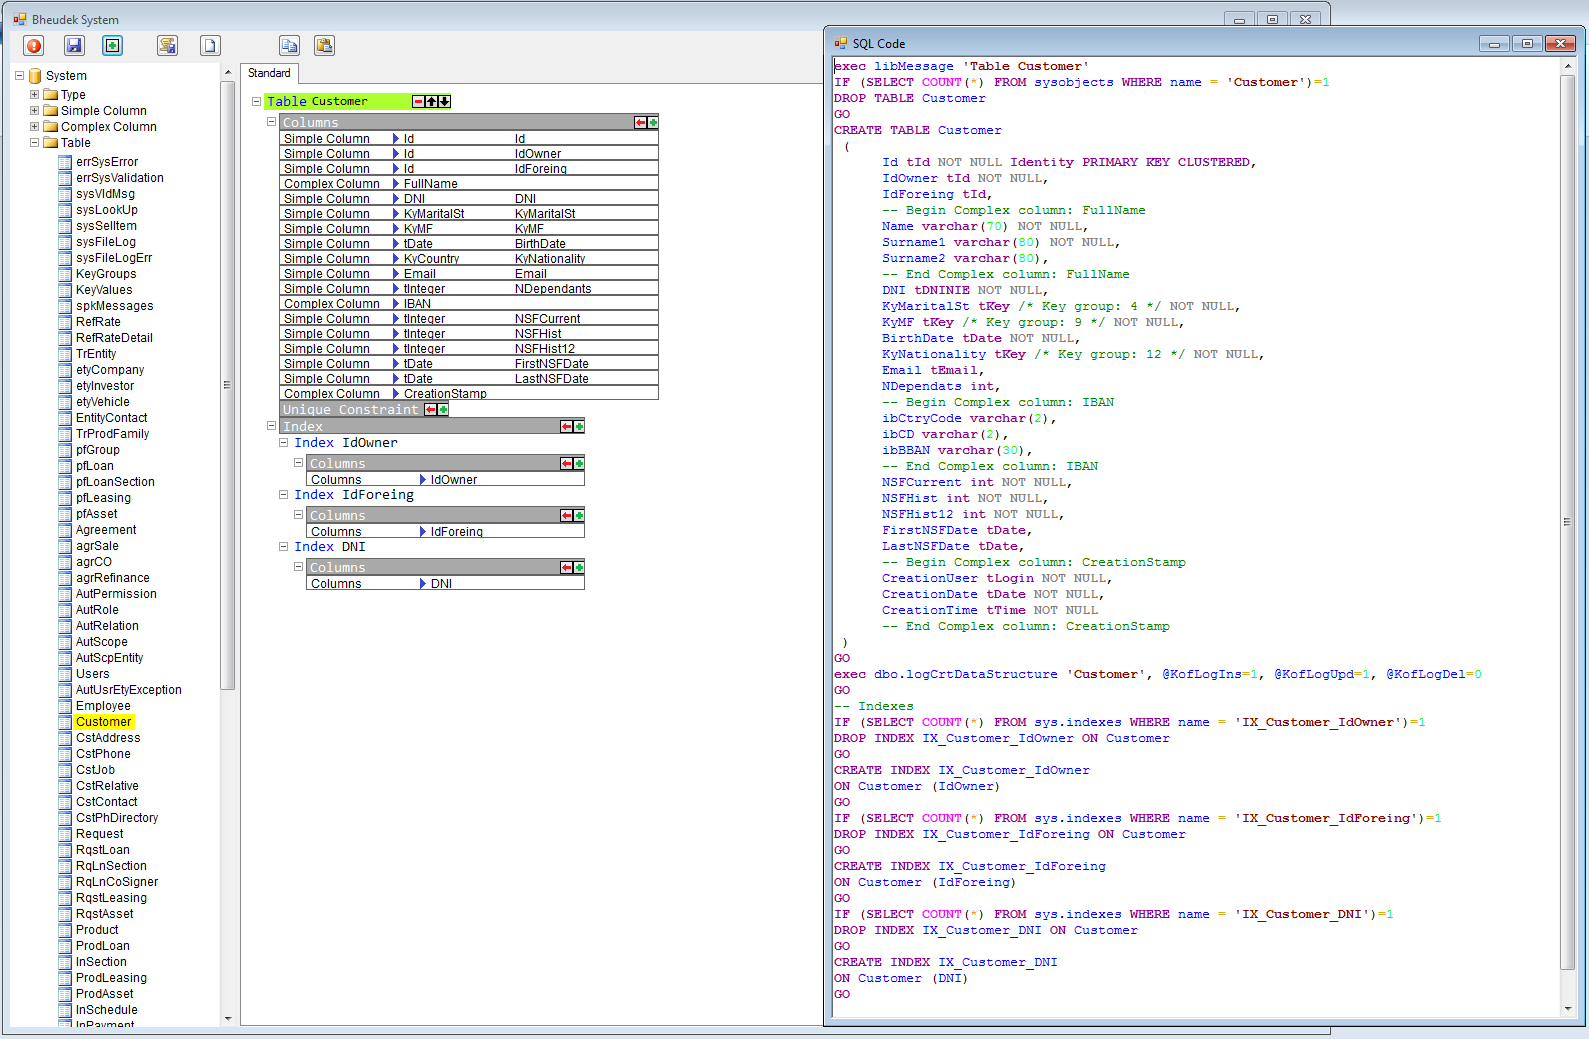Screen dimensions: 1589x1039
Task: Switch to the Standard tab
Action: coord(269,73)
